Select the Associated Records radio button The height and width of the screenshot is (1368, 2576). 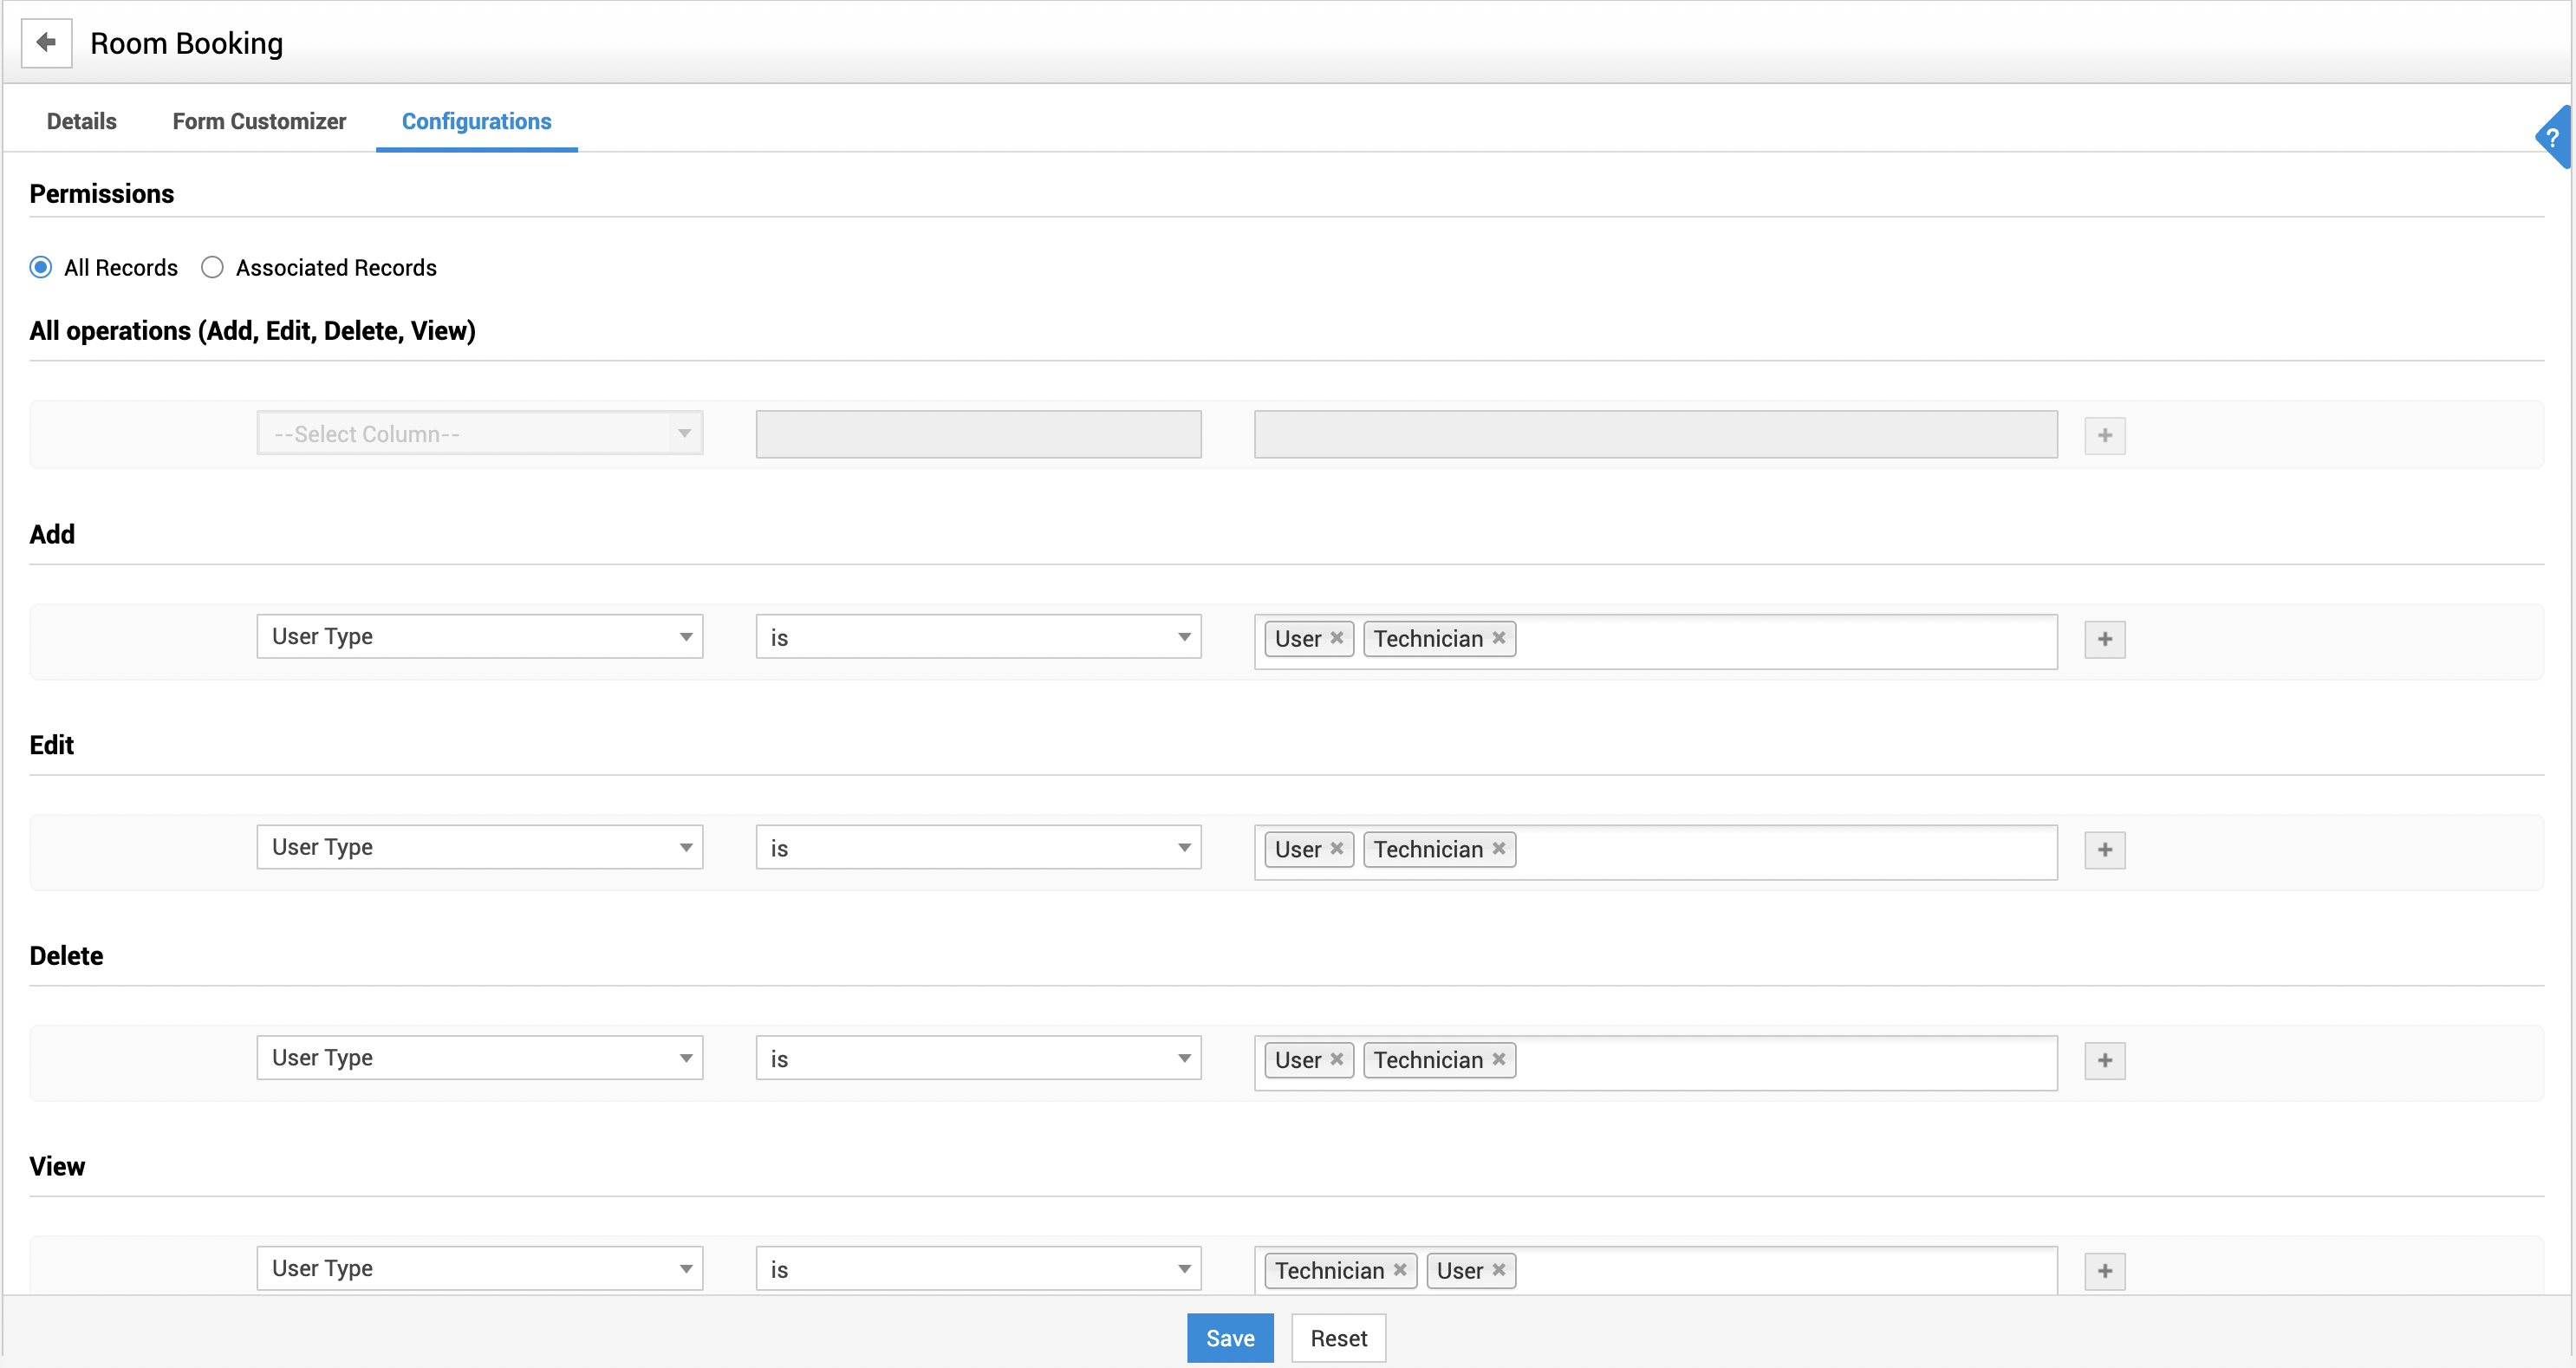[x=213, y=268]
